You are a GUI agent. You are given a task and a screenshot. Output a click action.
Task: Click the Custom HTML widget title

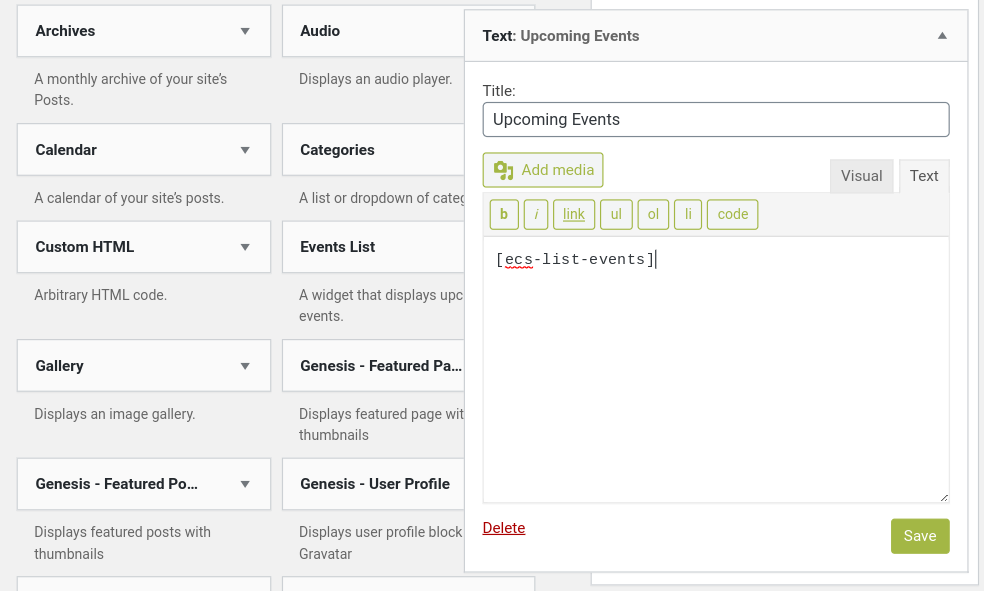point(85,247)
